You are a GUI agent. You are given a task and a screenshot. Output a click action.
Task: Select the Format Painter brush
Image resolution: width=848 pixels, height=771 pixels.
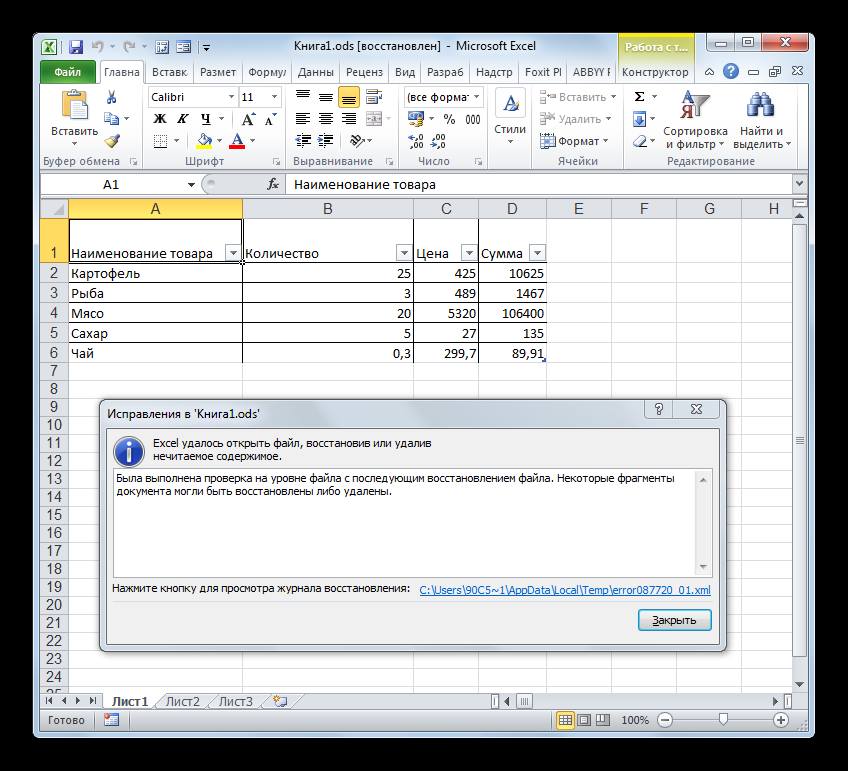click(112, 141)
